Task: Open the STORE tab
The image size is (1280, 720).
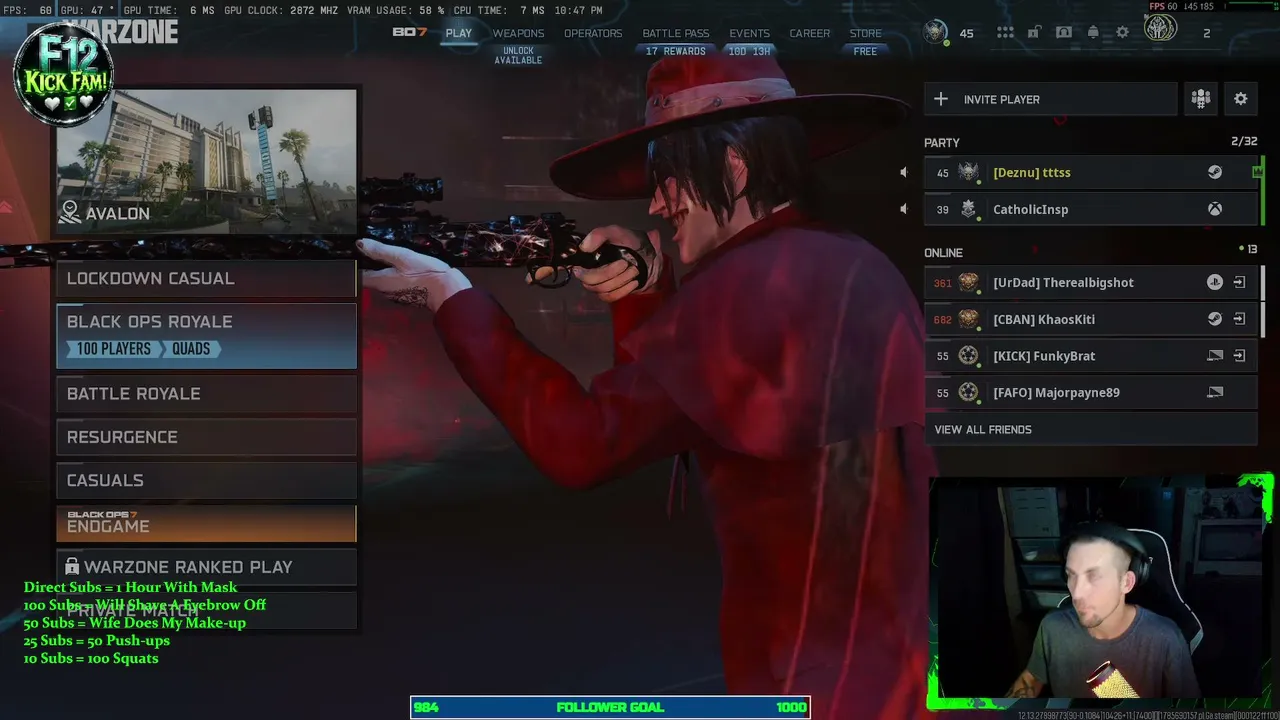Action: [x=866, y=33]
